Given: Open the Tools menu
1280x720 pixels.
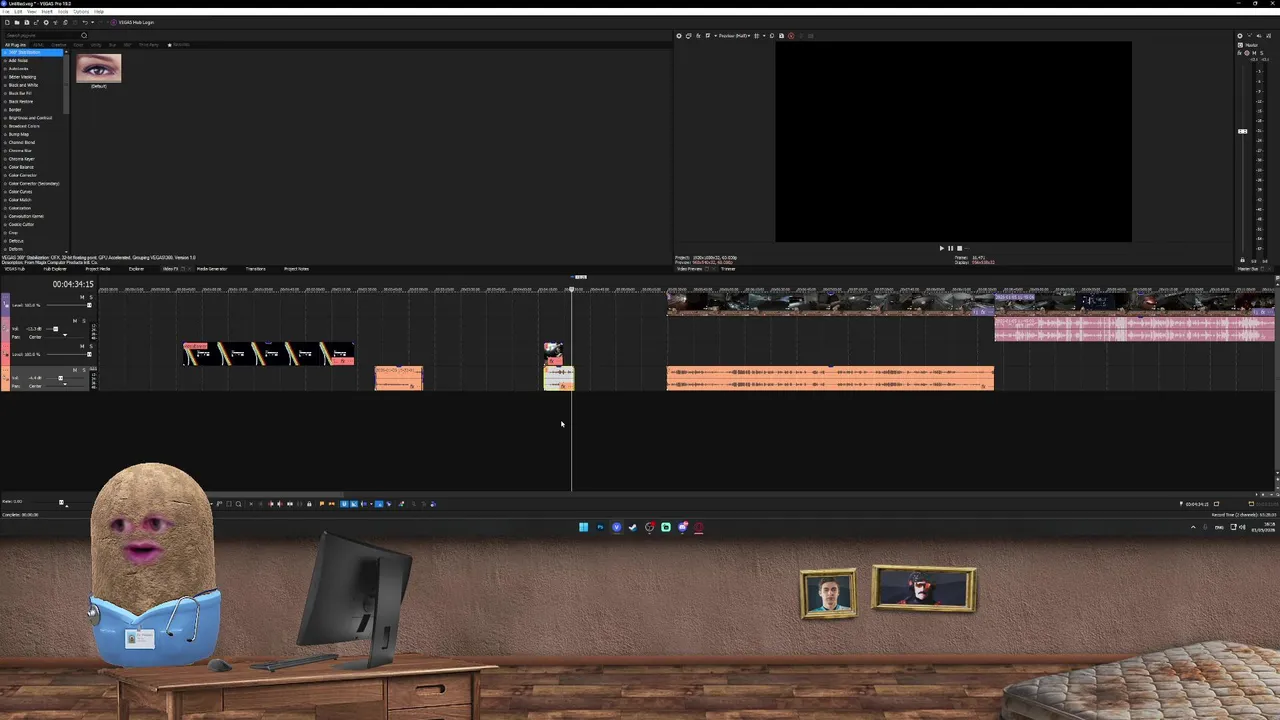Looking at the screenshot, I should (x=63, y=11).
